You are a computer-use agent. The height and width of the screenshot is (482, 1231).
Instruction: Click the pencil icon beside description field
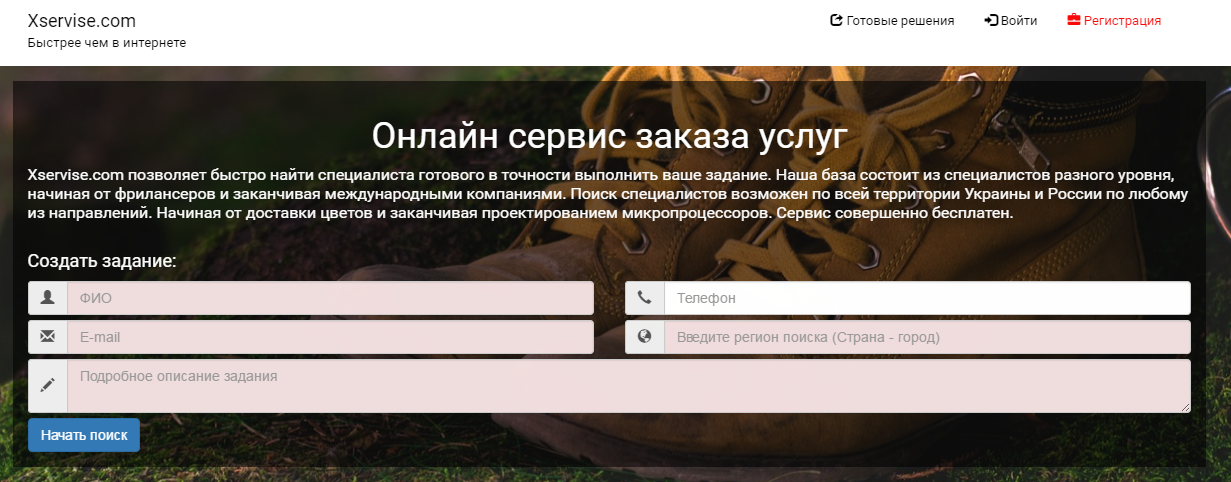pyautogui.click(x=47, y=385)
